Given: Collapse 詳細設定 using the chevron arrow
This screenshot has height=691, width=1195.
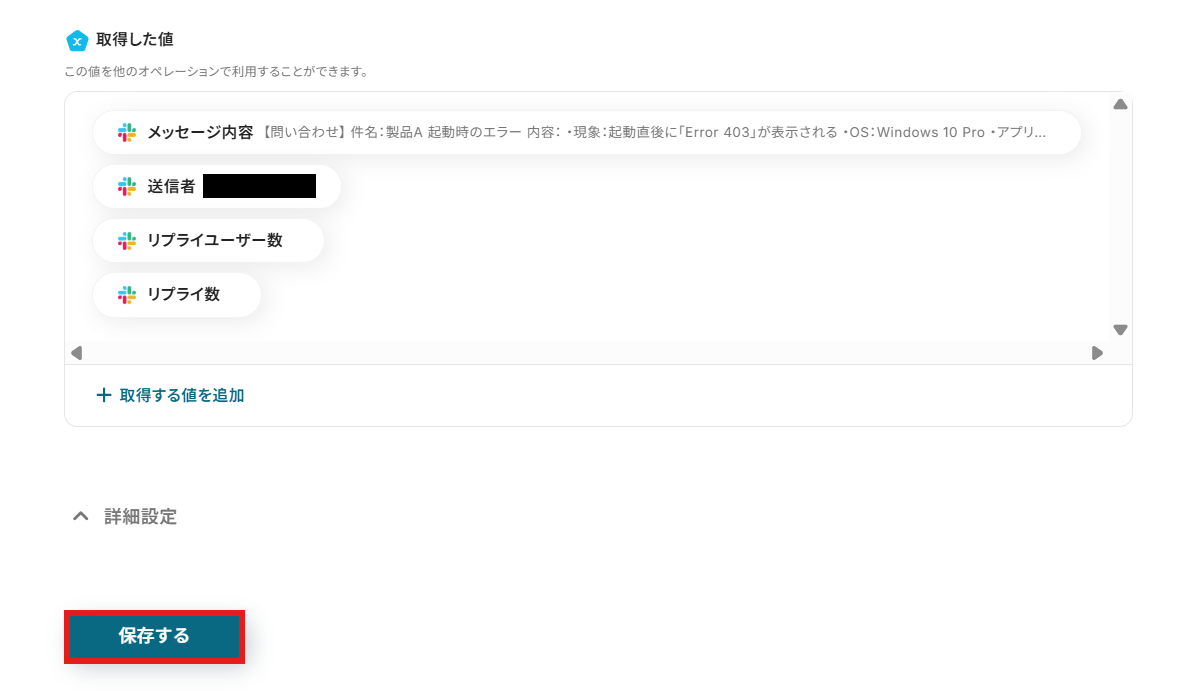Looking at the screenshot, I should coord(81,517).
